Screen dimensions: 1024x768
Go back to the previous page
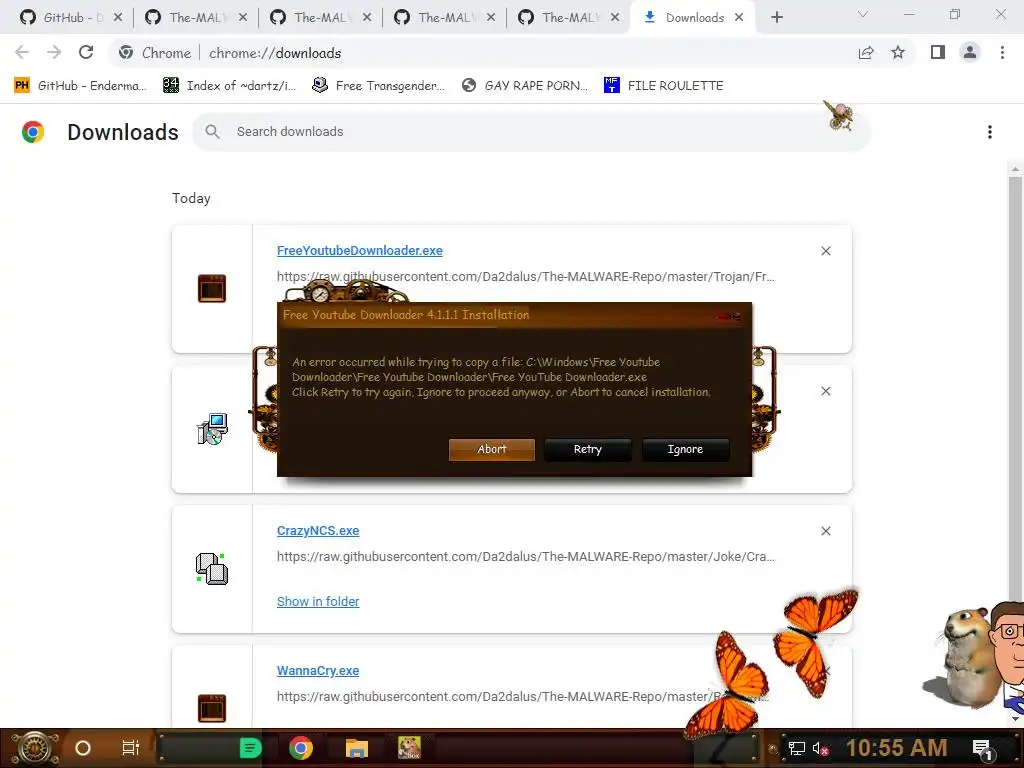tap(22, 53)
